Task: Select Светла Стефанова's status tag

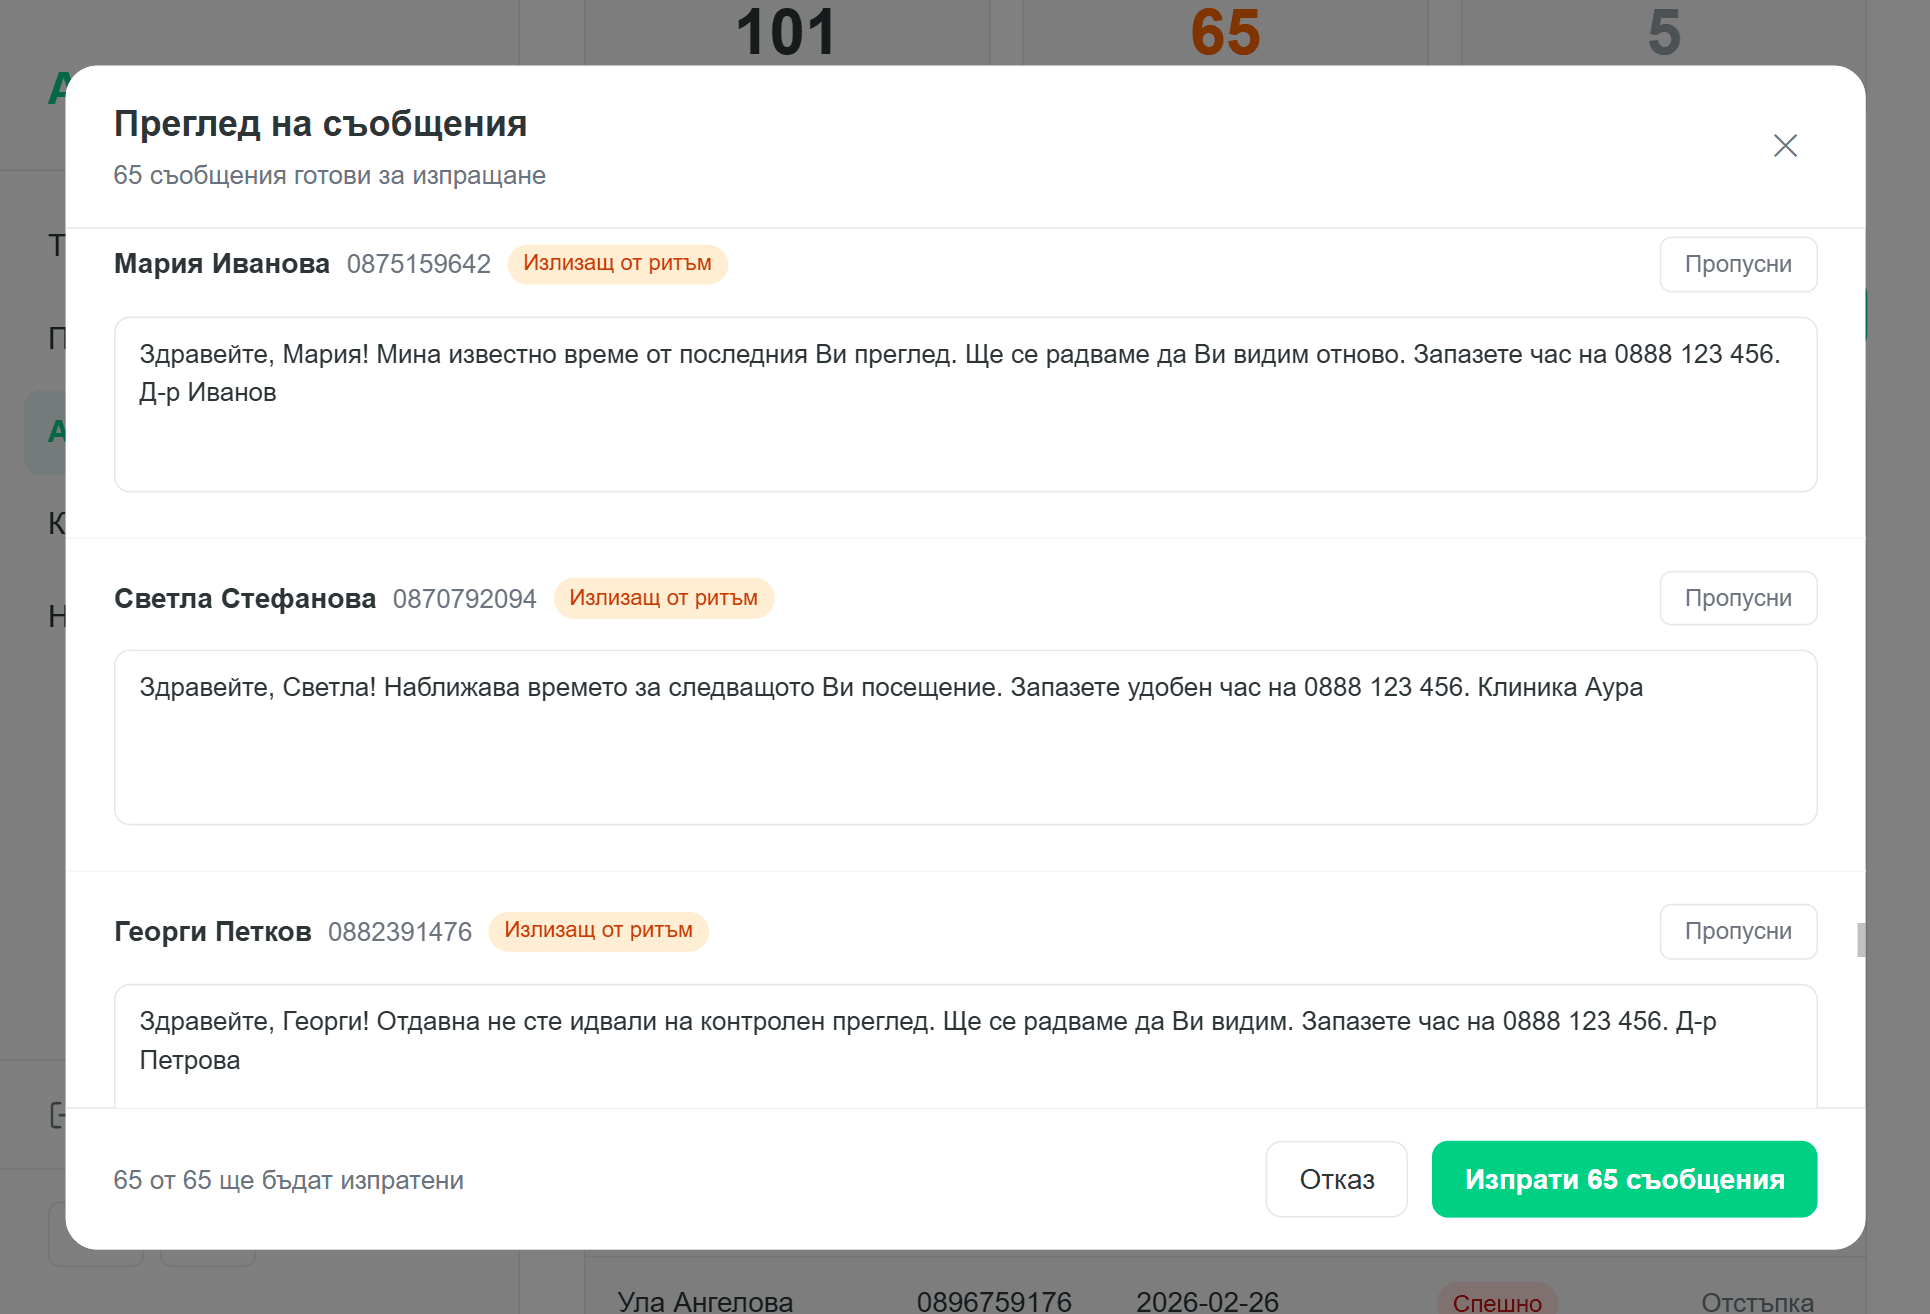Action: click(663, 598)
